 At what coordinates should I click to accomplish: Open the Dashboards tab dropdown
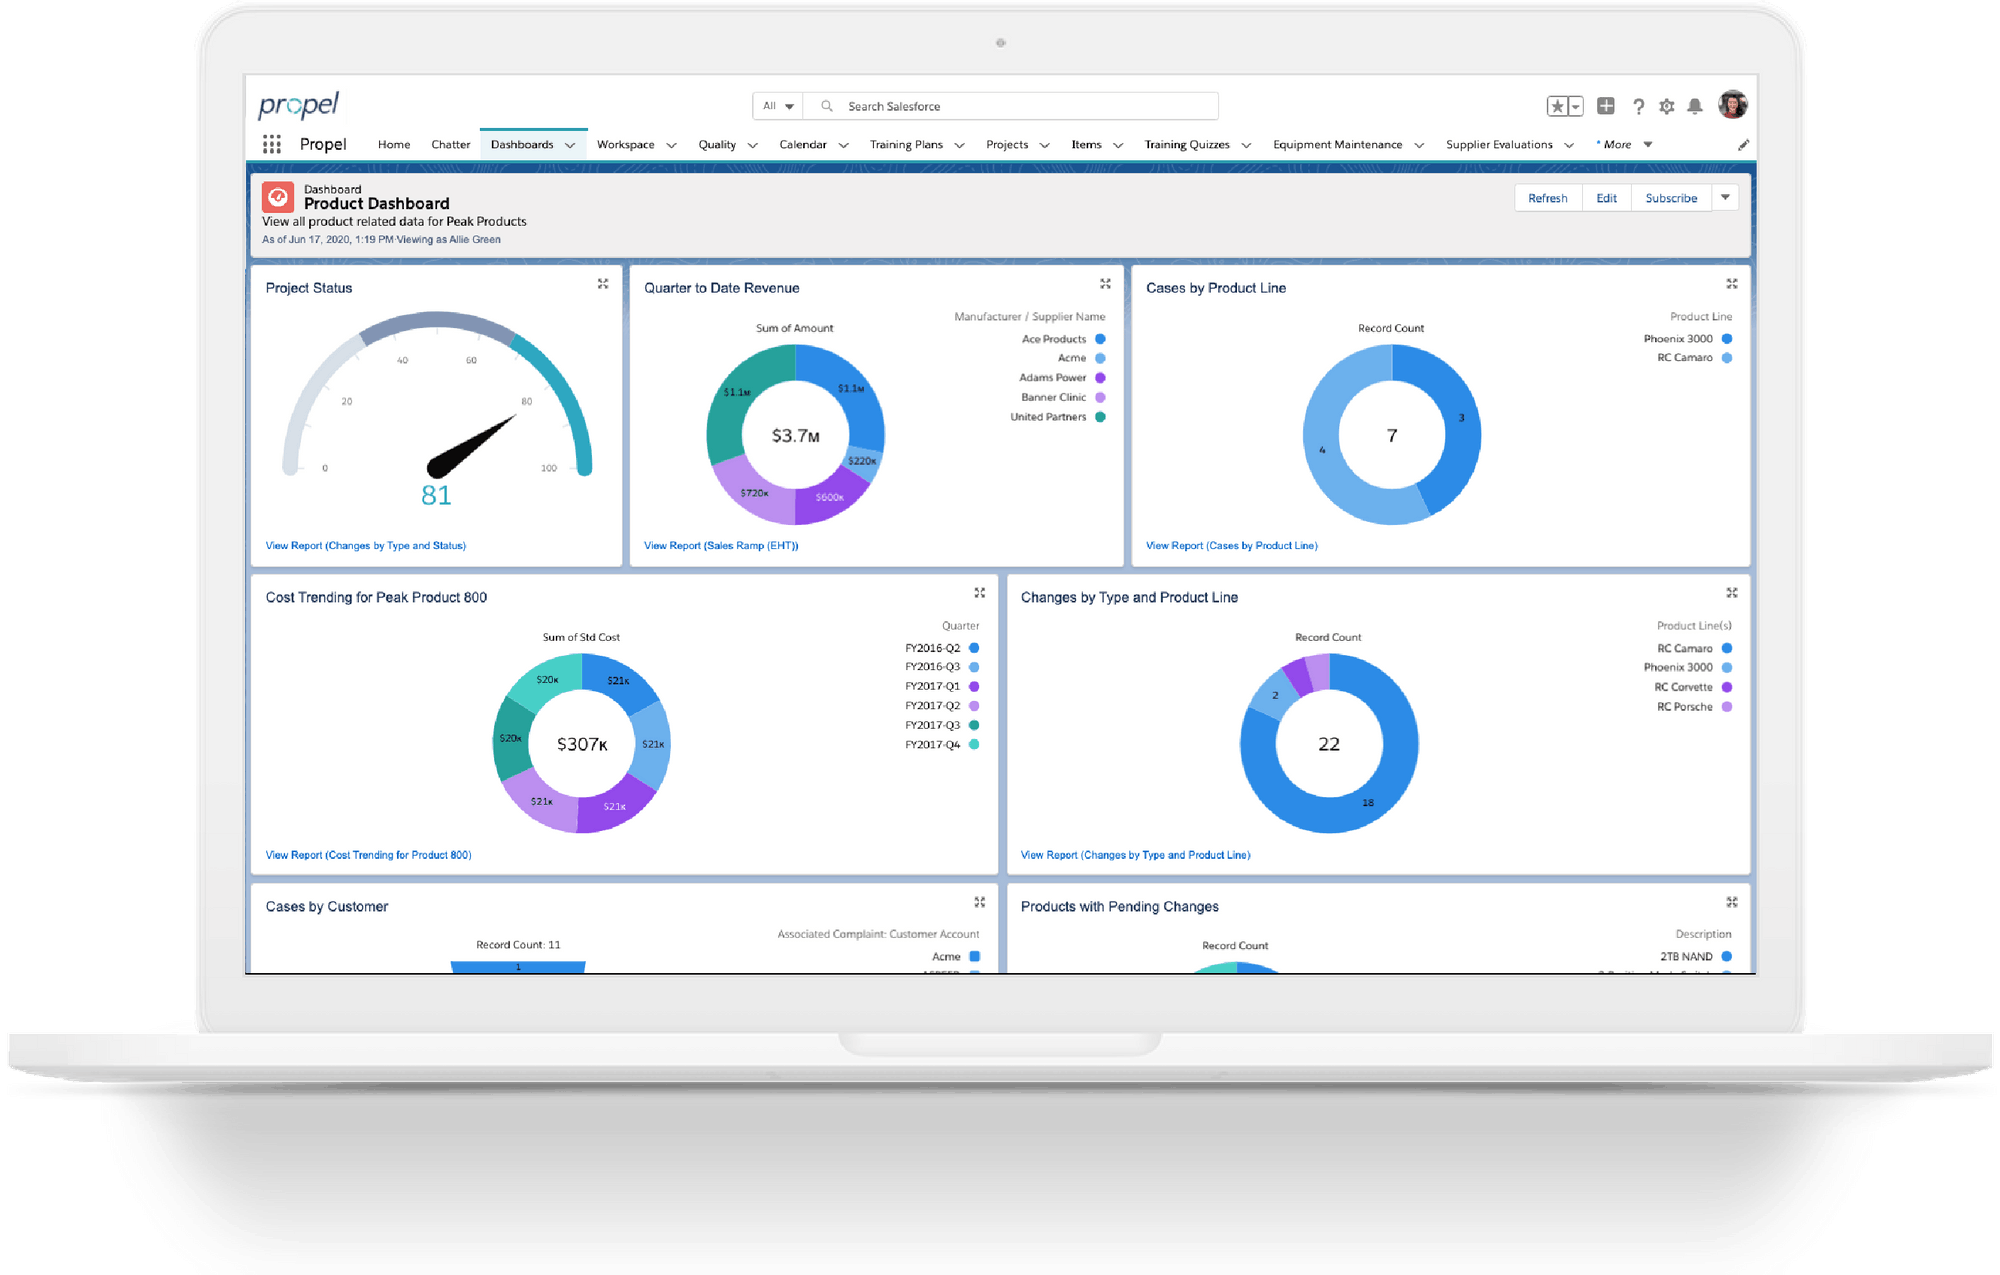[570, 144]
